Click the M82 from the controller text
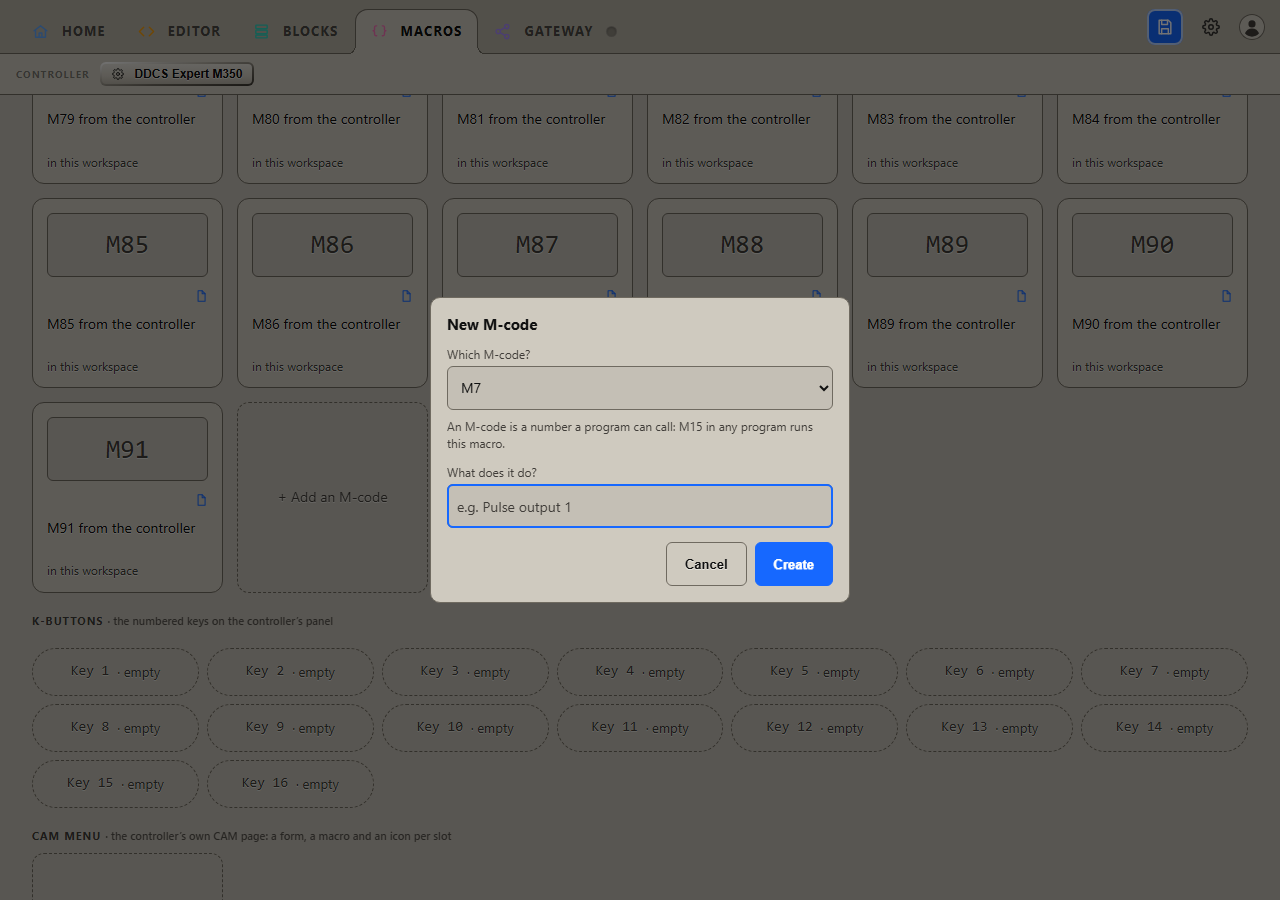 [736, 119]
